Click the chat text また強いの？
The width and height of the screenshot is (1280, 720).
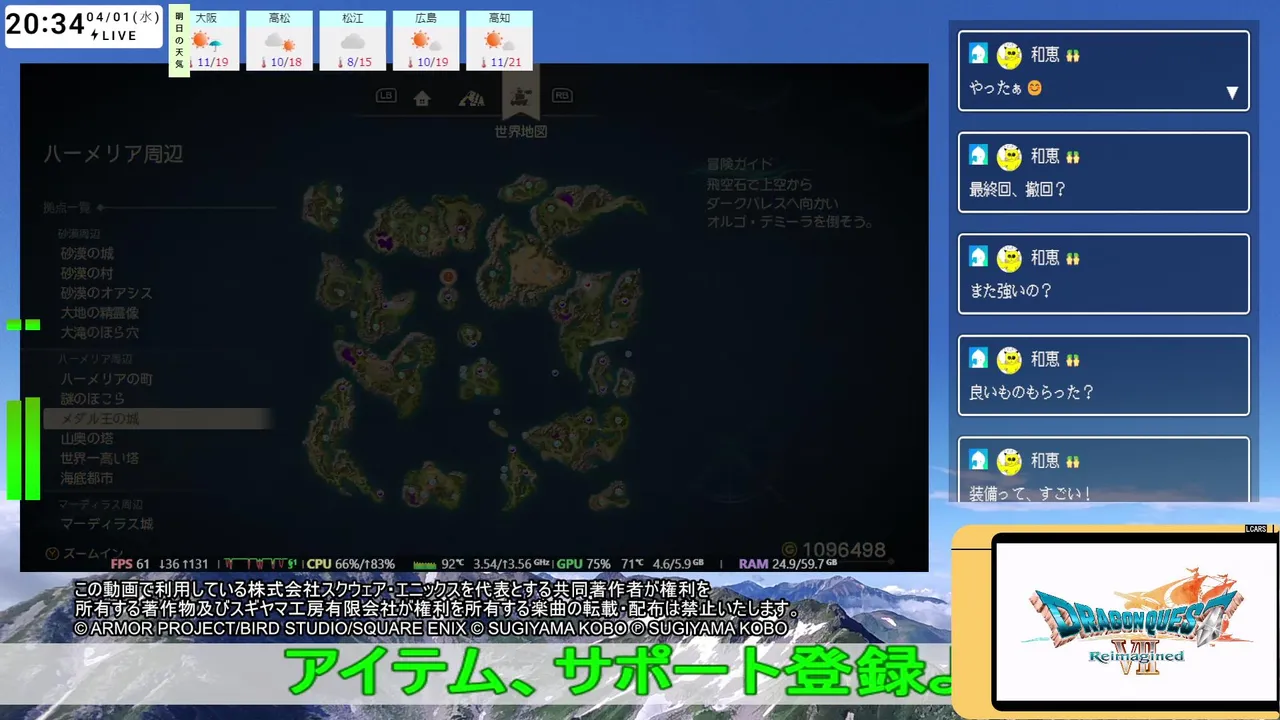1011,291
